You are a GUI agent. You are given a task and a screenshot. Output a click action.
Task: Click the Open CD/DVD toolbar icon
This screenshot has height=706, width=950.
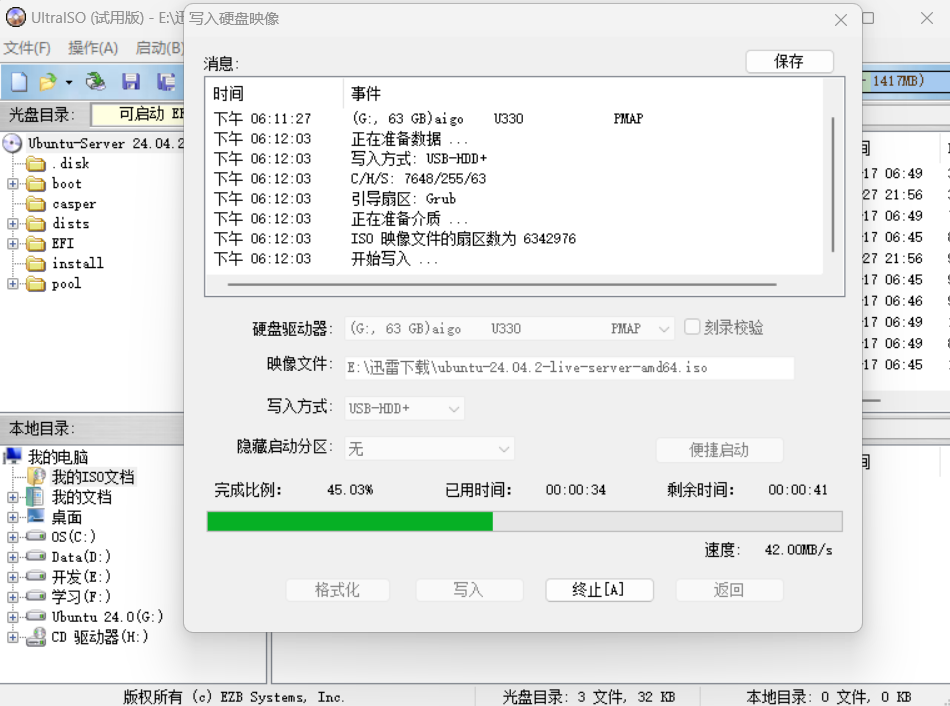point(96,82)
